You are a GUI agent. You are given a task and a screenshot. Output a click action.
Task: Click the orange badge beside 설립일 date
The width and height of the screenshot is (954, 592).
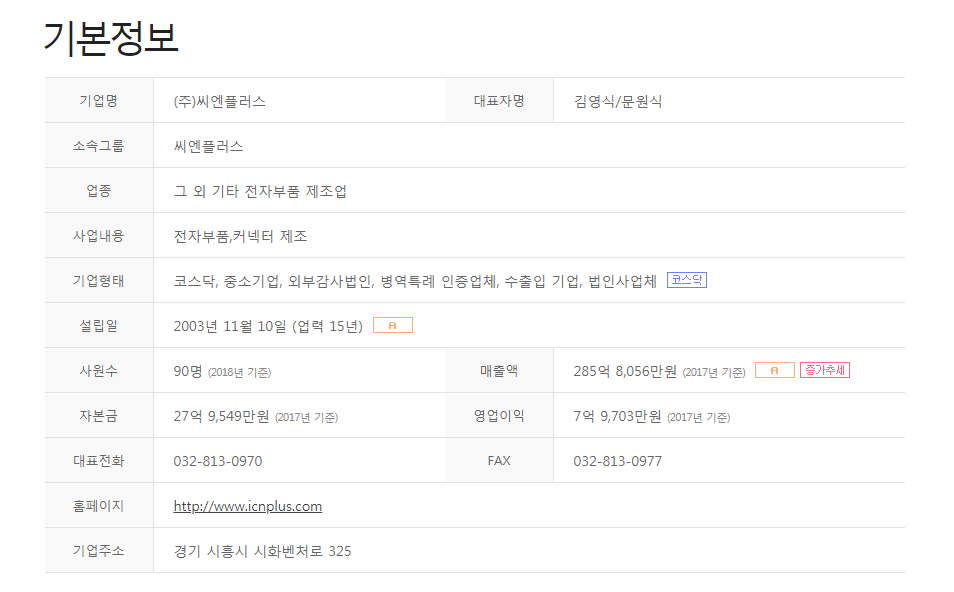click(392, 326)
